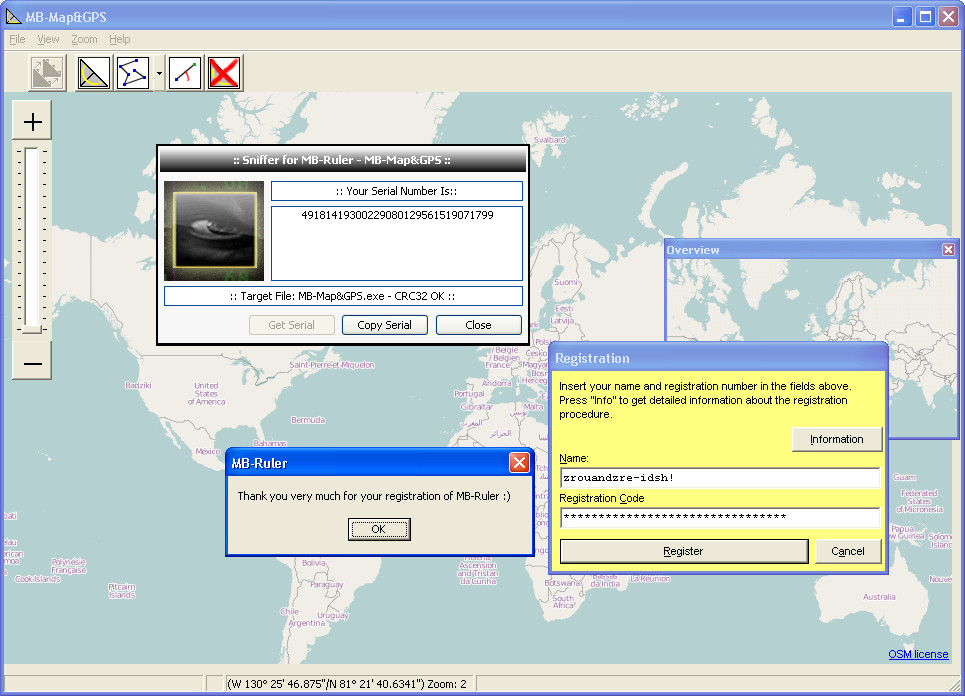965x696 pixels.
Task: Close the Sniffer dialog with Close button
Action: point(478,325)
